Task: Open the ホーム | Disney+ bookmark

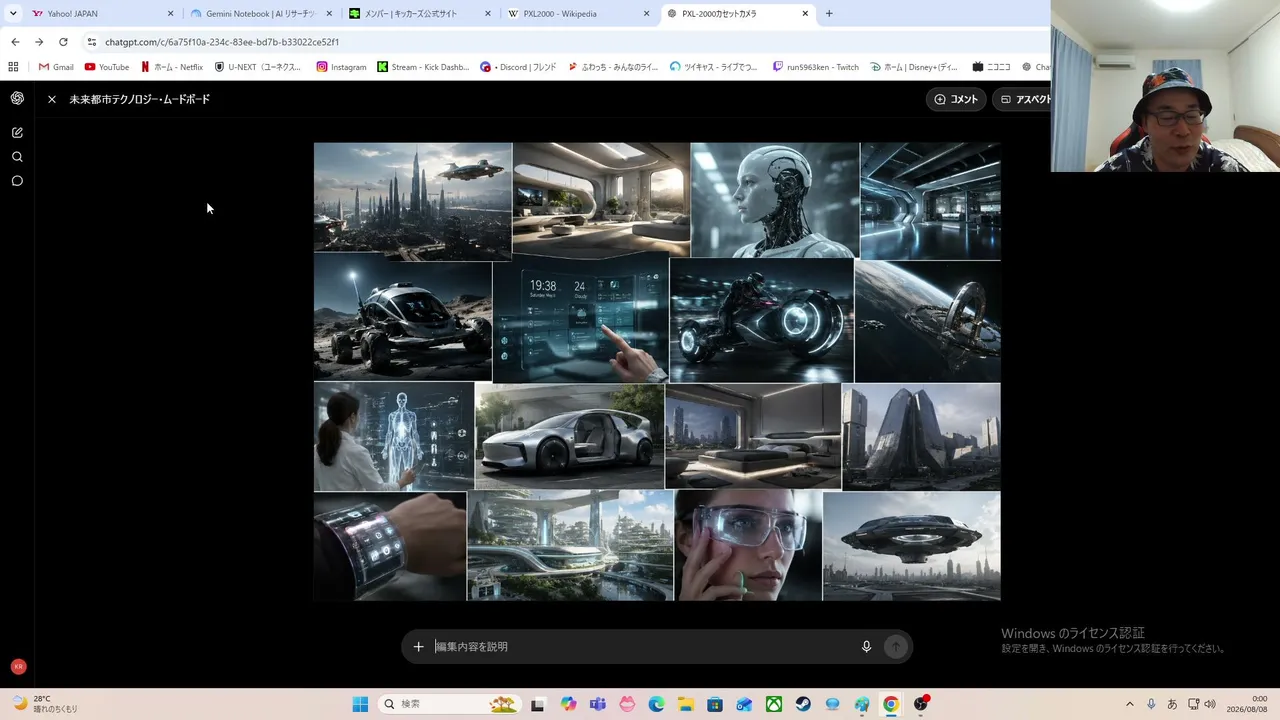Action: 915,67
